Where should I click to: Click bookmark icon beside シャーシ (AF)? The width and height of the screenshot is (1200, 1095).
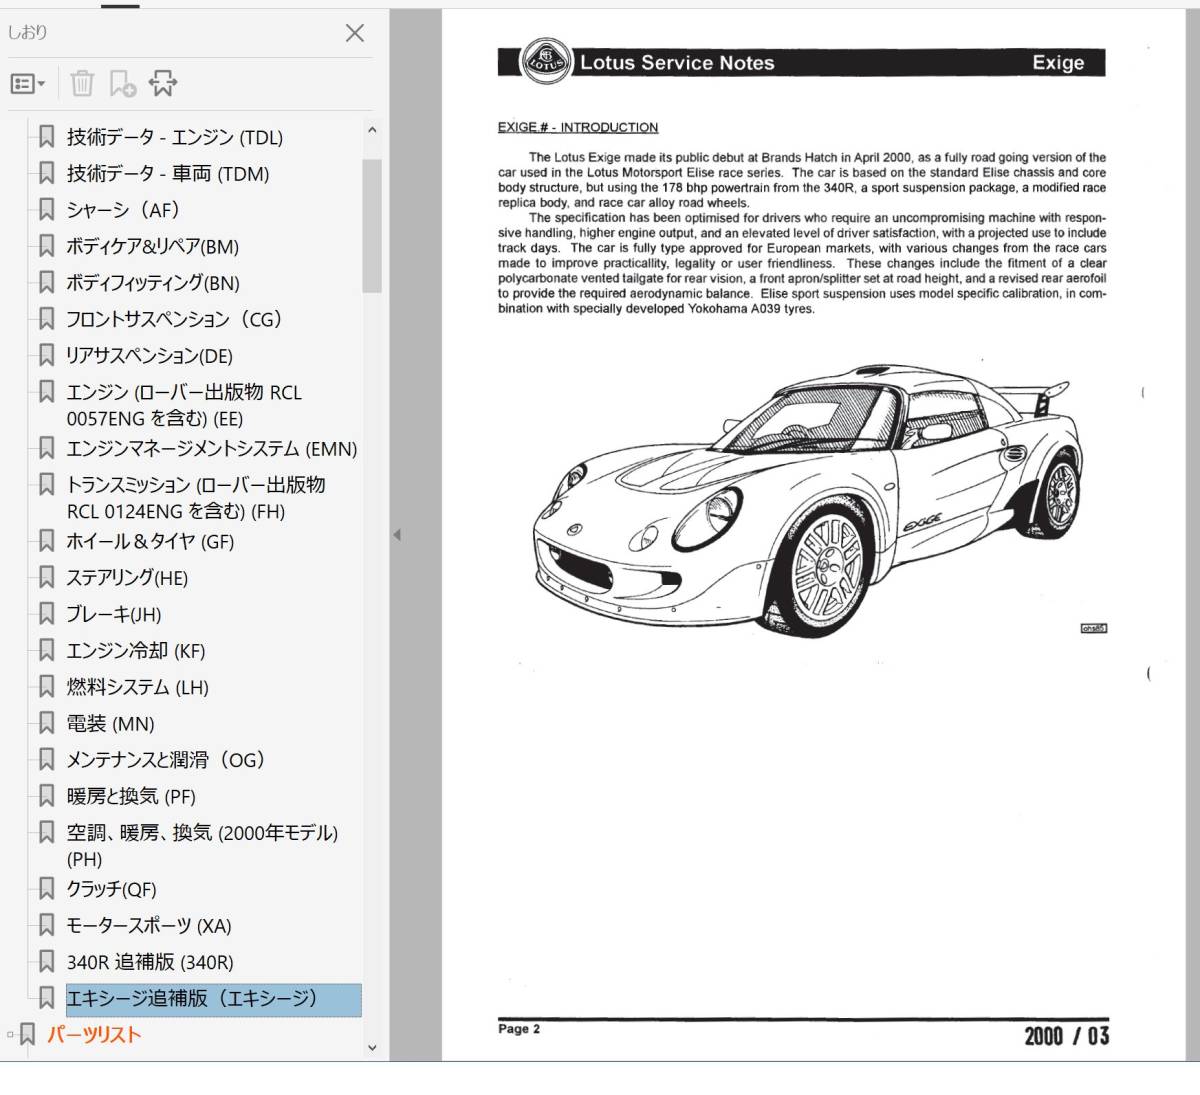(x=46, y=210)
